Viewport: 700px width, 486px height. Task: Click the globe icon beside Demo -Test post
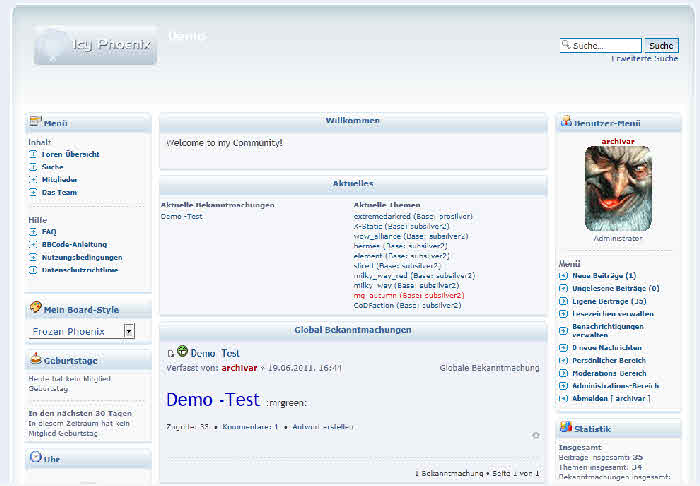coord(182,352)
